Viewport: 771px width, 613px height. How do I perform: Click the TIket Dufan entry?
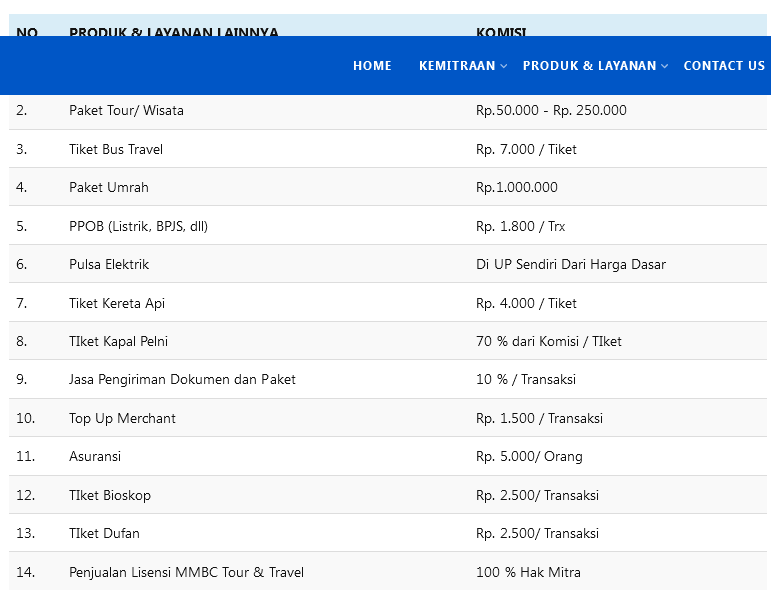tap(104, 534)
